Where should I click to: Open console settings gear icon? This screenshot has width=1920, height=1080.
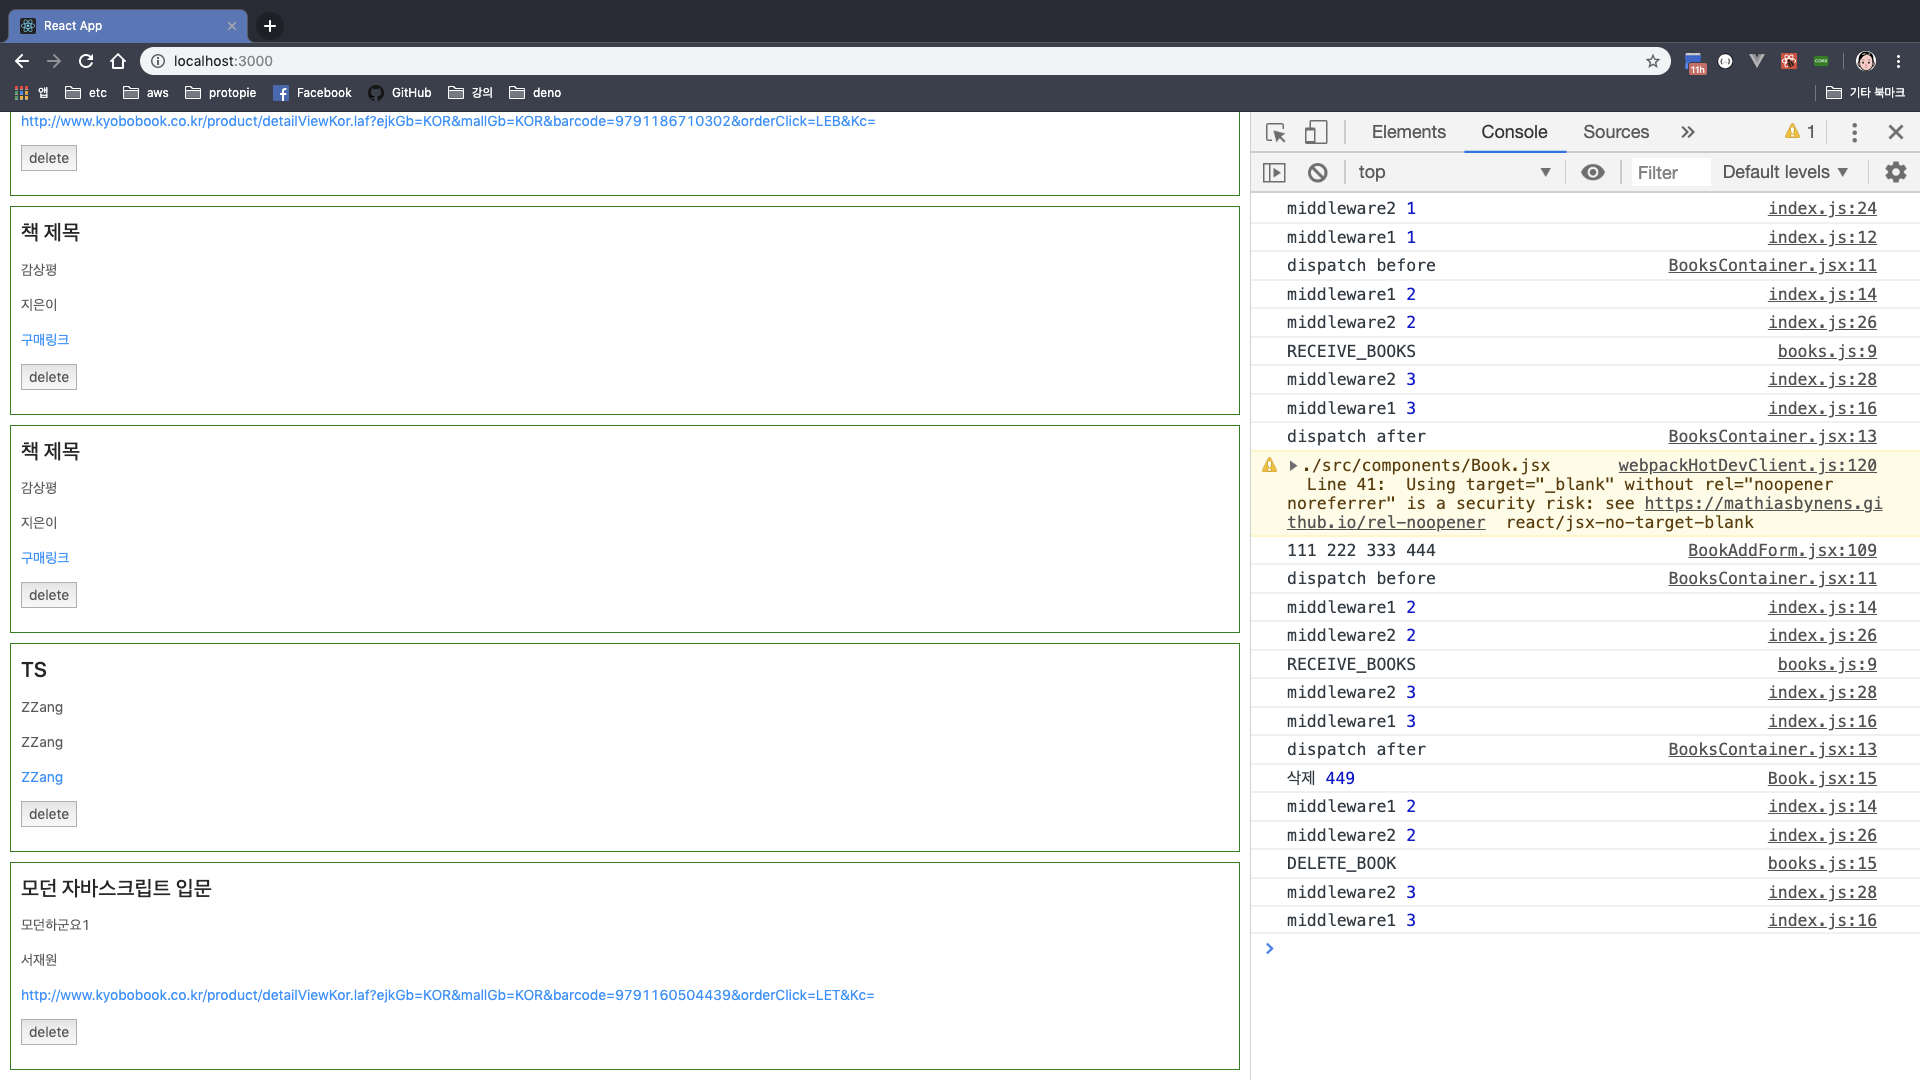1895,172
